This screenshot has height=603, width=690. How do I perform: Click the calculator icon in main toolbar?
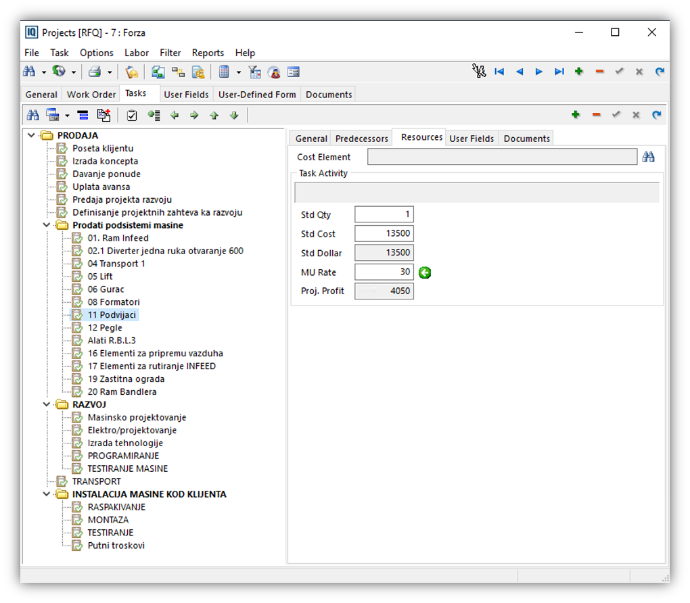[x=224, y=72]
